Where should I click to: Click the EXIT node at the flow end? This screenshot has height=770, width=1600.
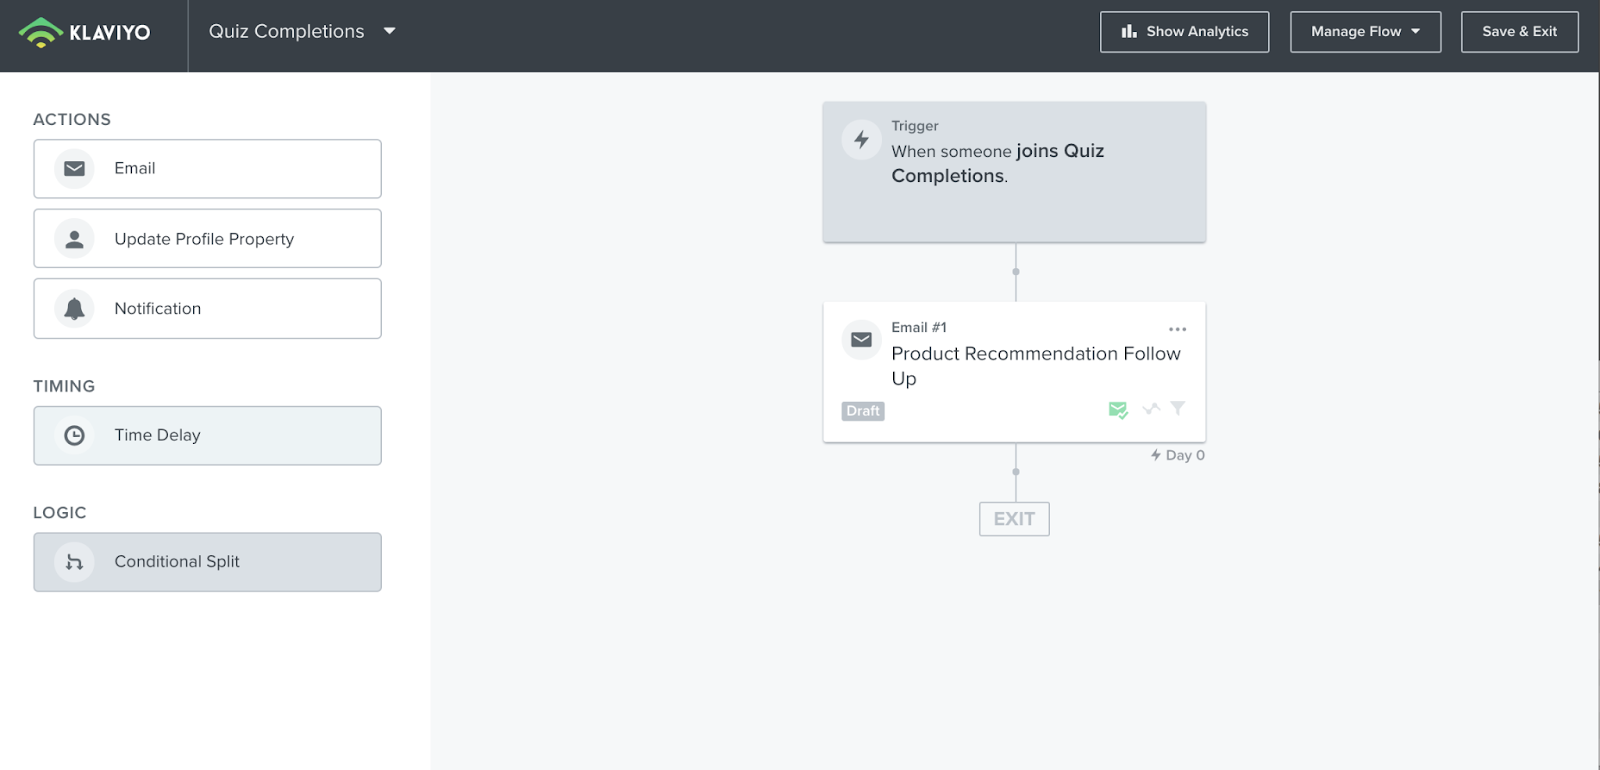[x=1014, y=519]
